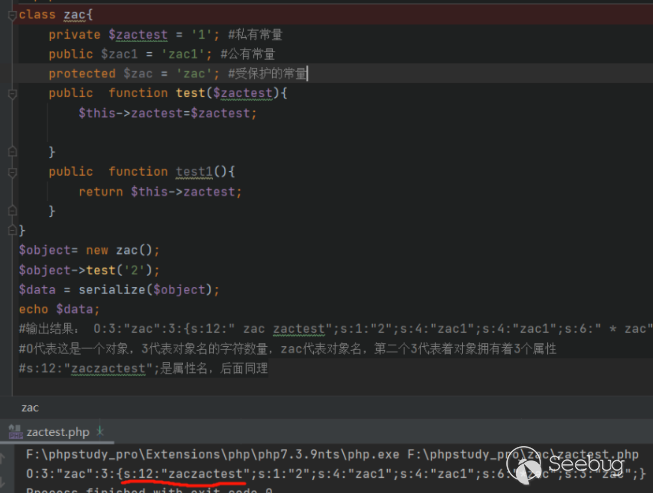Screen dimensions: 653x493
Task: Click test('2') call on $object
Action: 120,270
